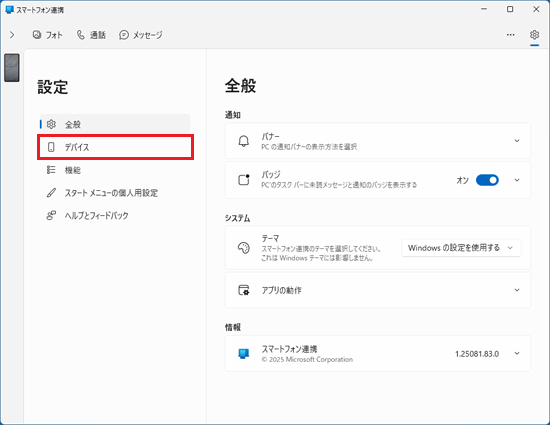550x425 pixels.
Task: Switch to the 通話 tab
Action: 91,35
